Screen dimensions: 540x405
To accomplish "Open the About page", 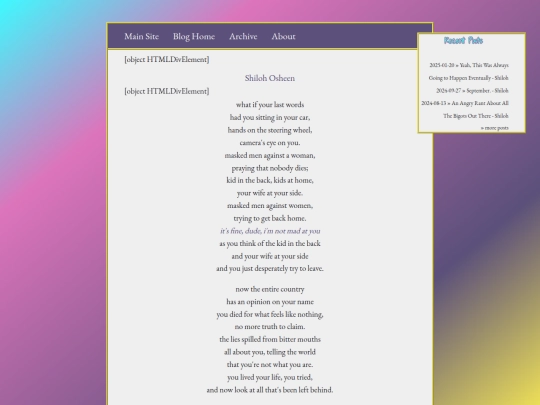I will (283, 37).
